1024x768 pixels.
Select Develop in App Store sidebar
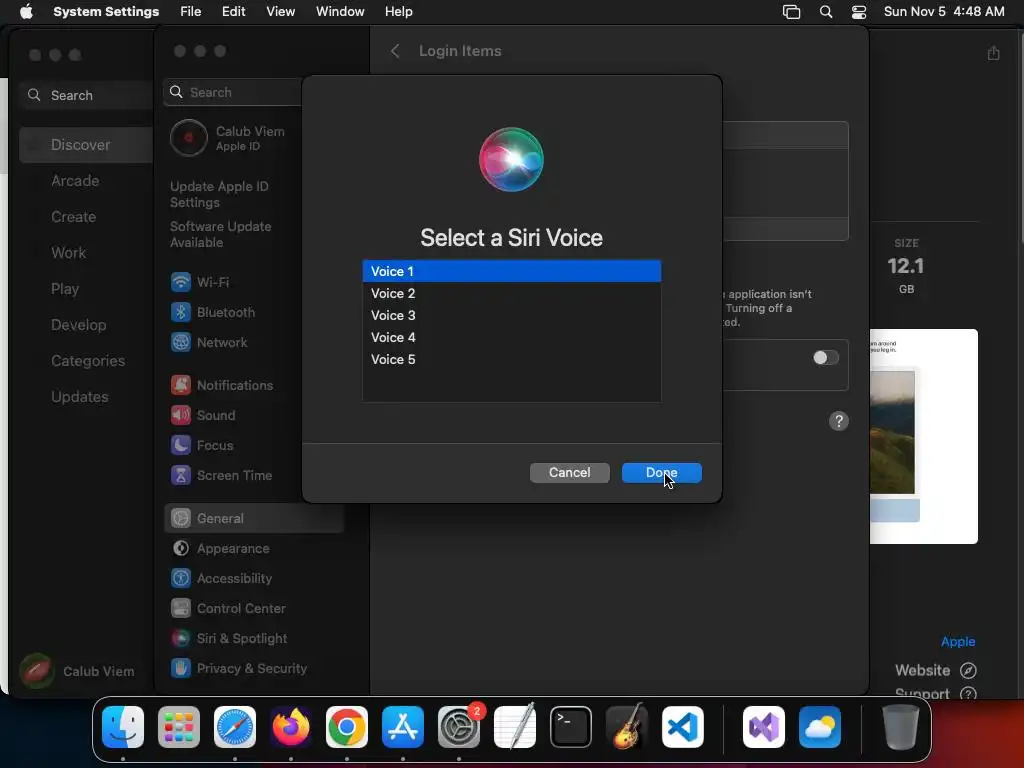click(79, 325)
